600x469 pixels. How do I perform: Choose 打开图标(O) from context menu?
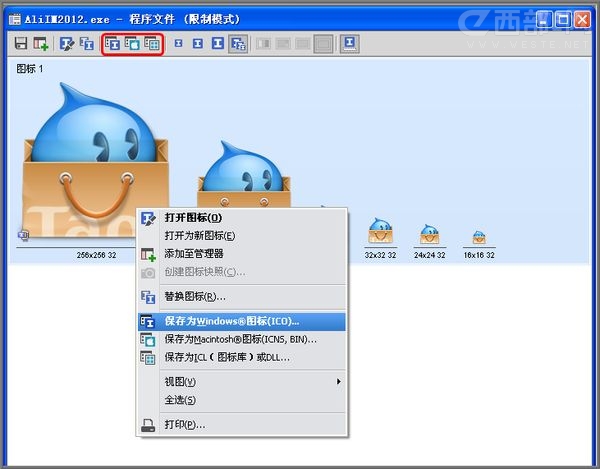[193, 217]
